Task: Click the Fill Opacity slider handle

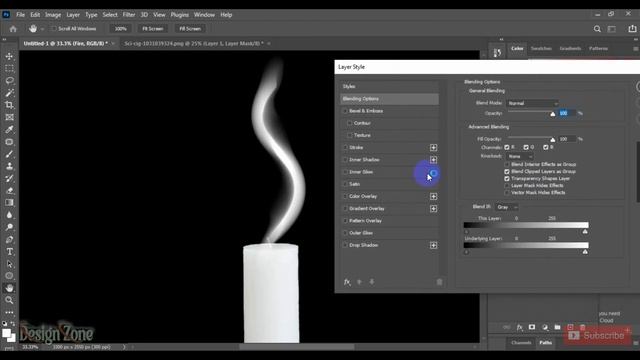Action: click(x=553, y=140)
